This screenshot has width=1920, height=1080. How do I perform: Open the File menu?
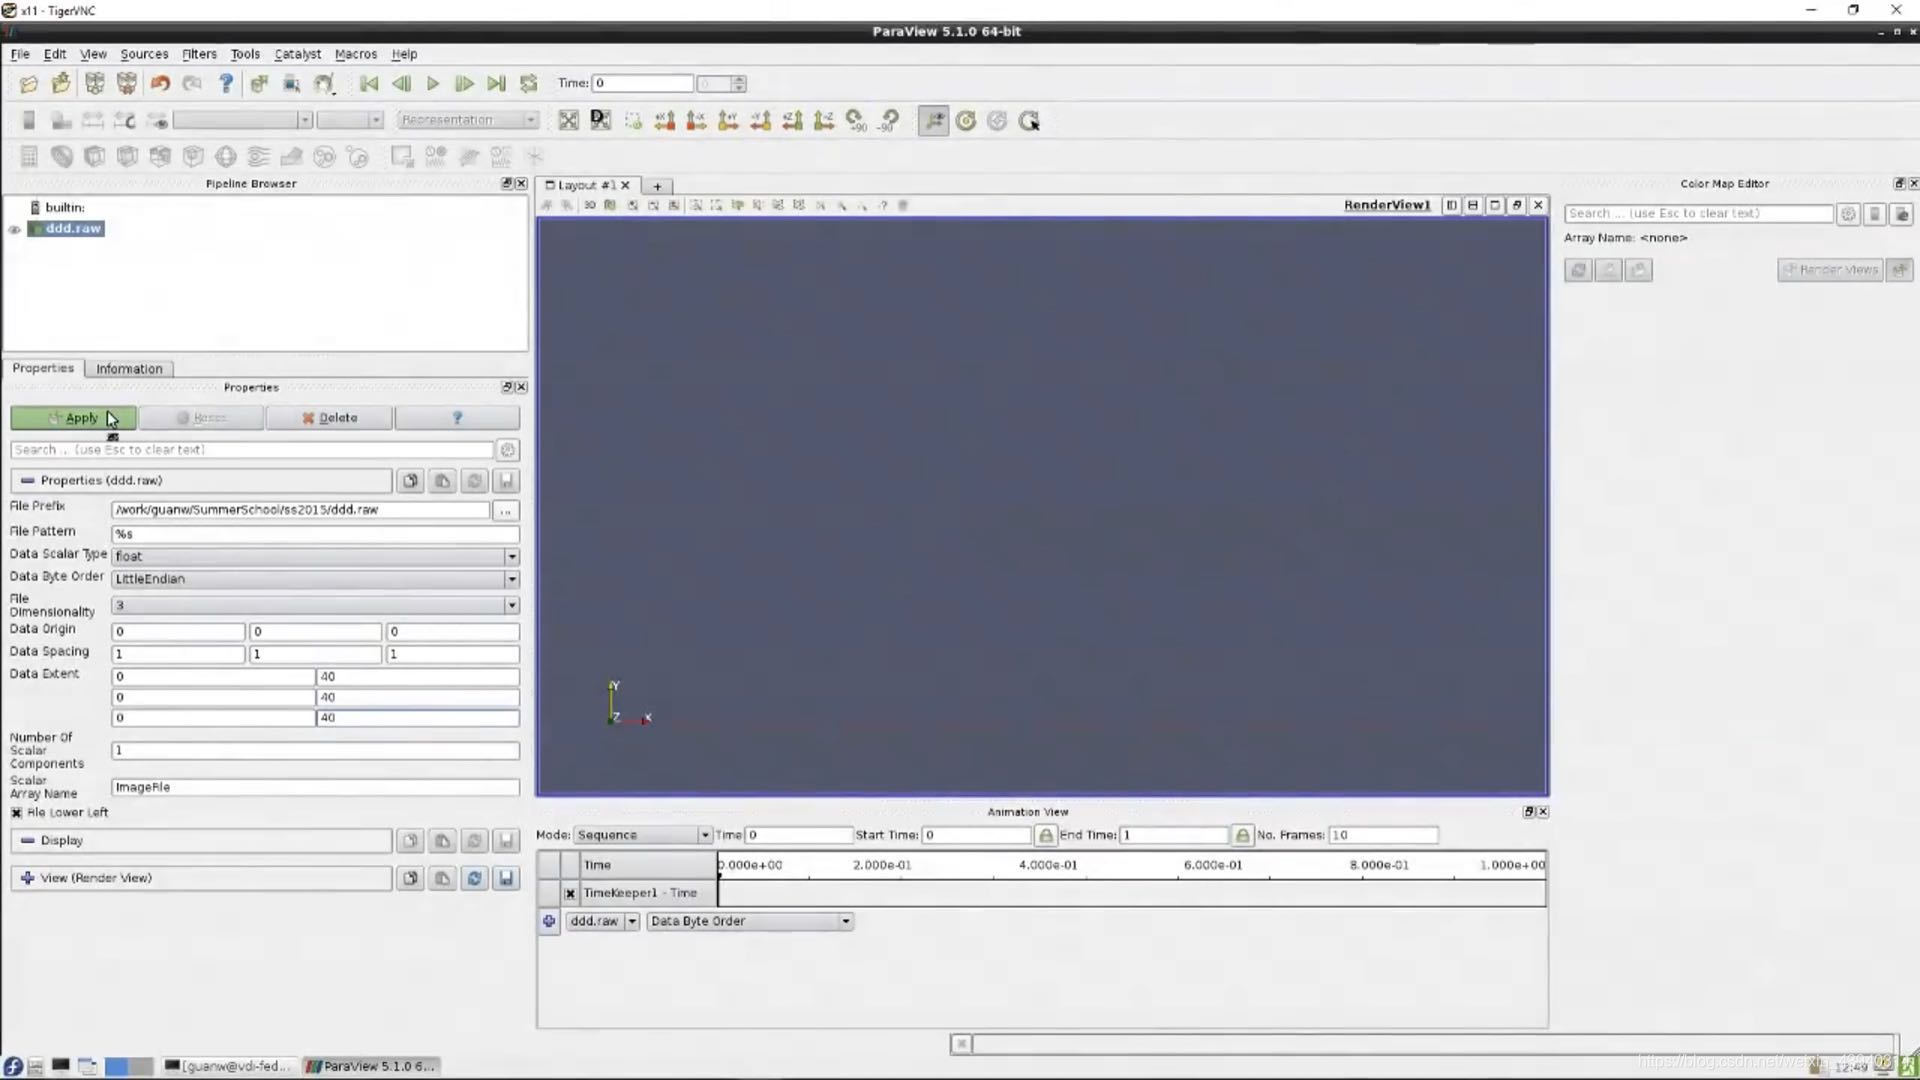click(x=20, y=54)
